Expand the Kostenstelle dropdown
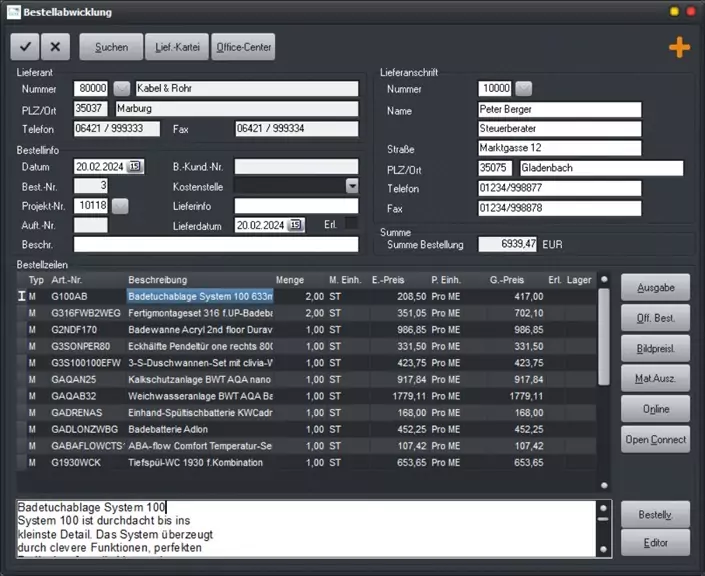The height and width of the screenshot is (576, 705). (352, 186)
